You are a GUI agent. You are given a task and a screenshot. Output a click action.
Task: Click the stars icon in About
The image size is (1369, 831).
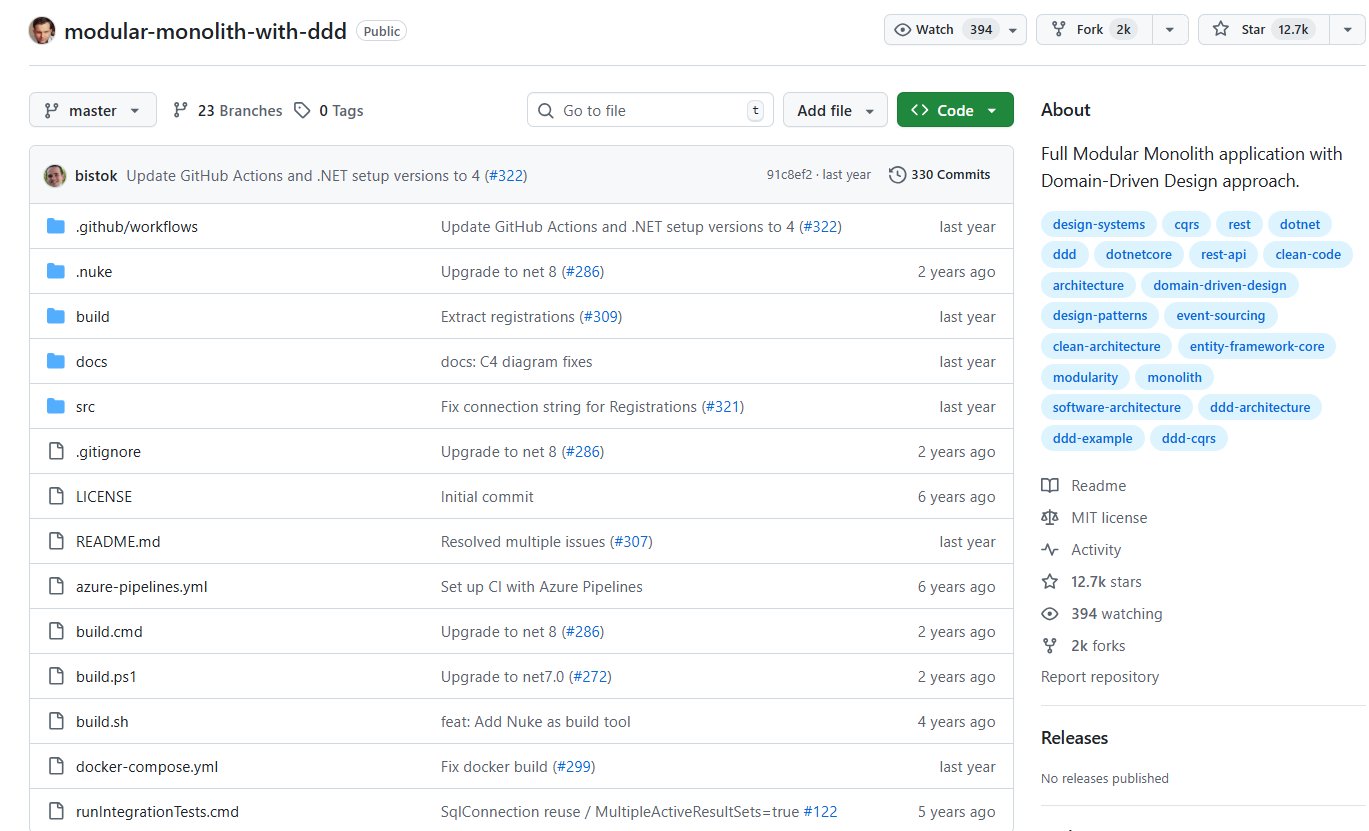point(1050,582)
